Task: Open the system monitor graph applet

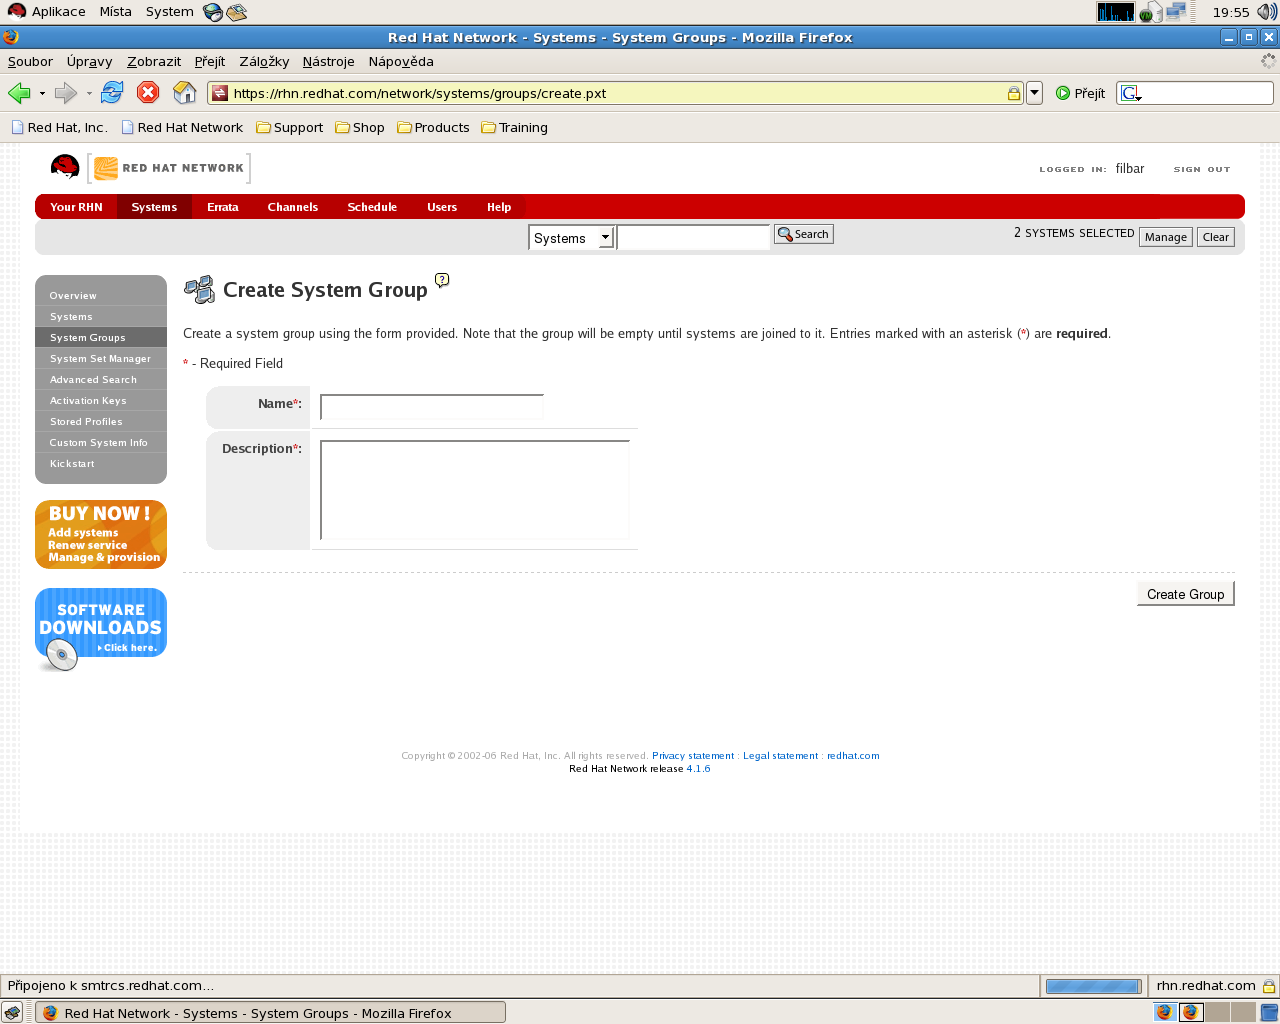Action: click(1116, 12)
